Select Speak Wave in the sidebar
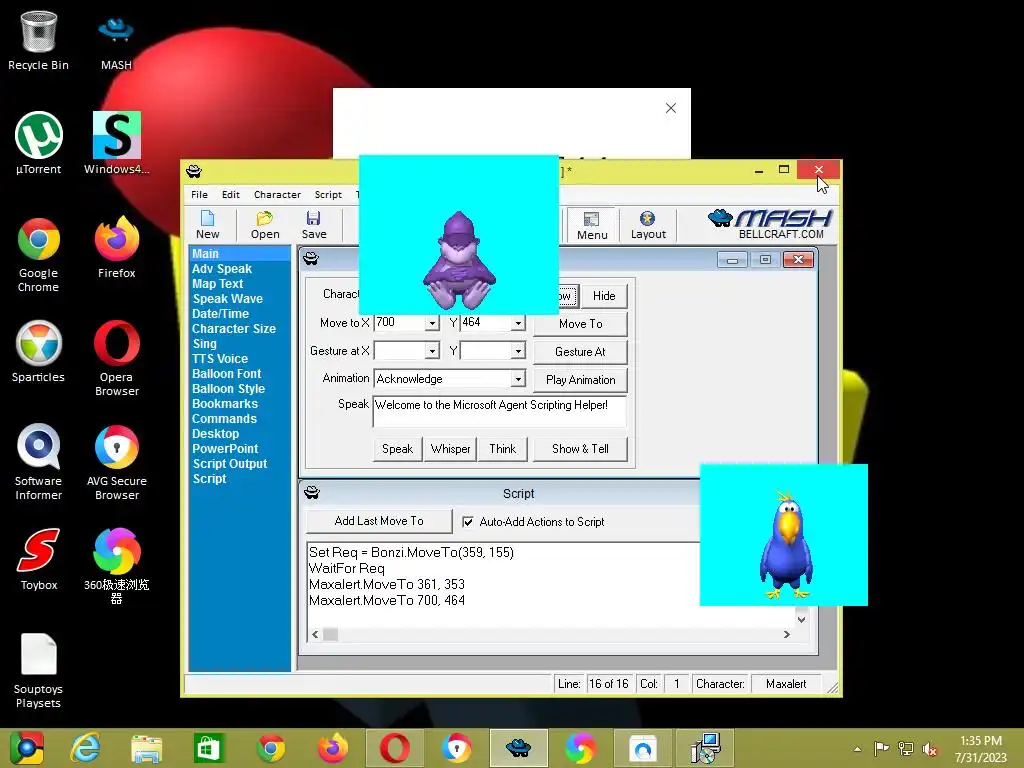Screen dimensions: 1024x768 [240, 298]
